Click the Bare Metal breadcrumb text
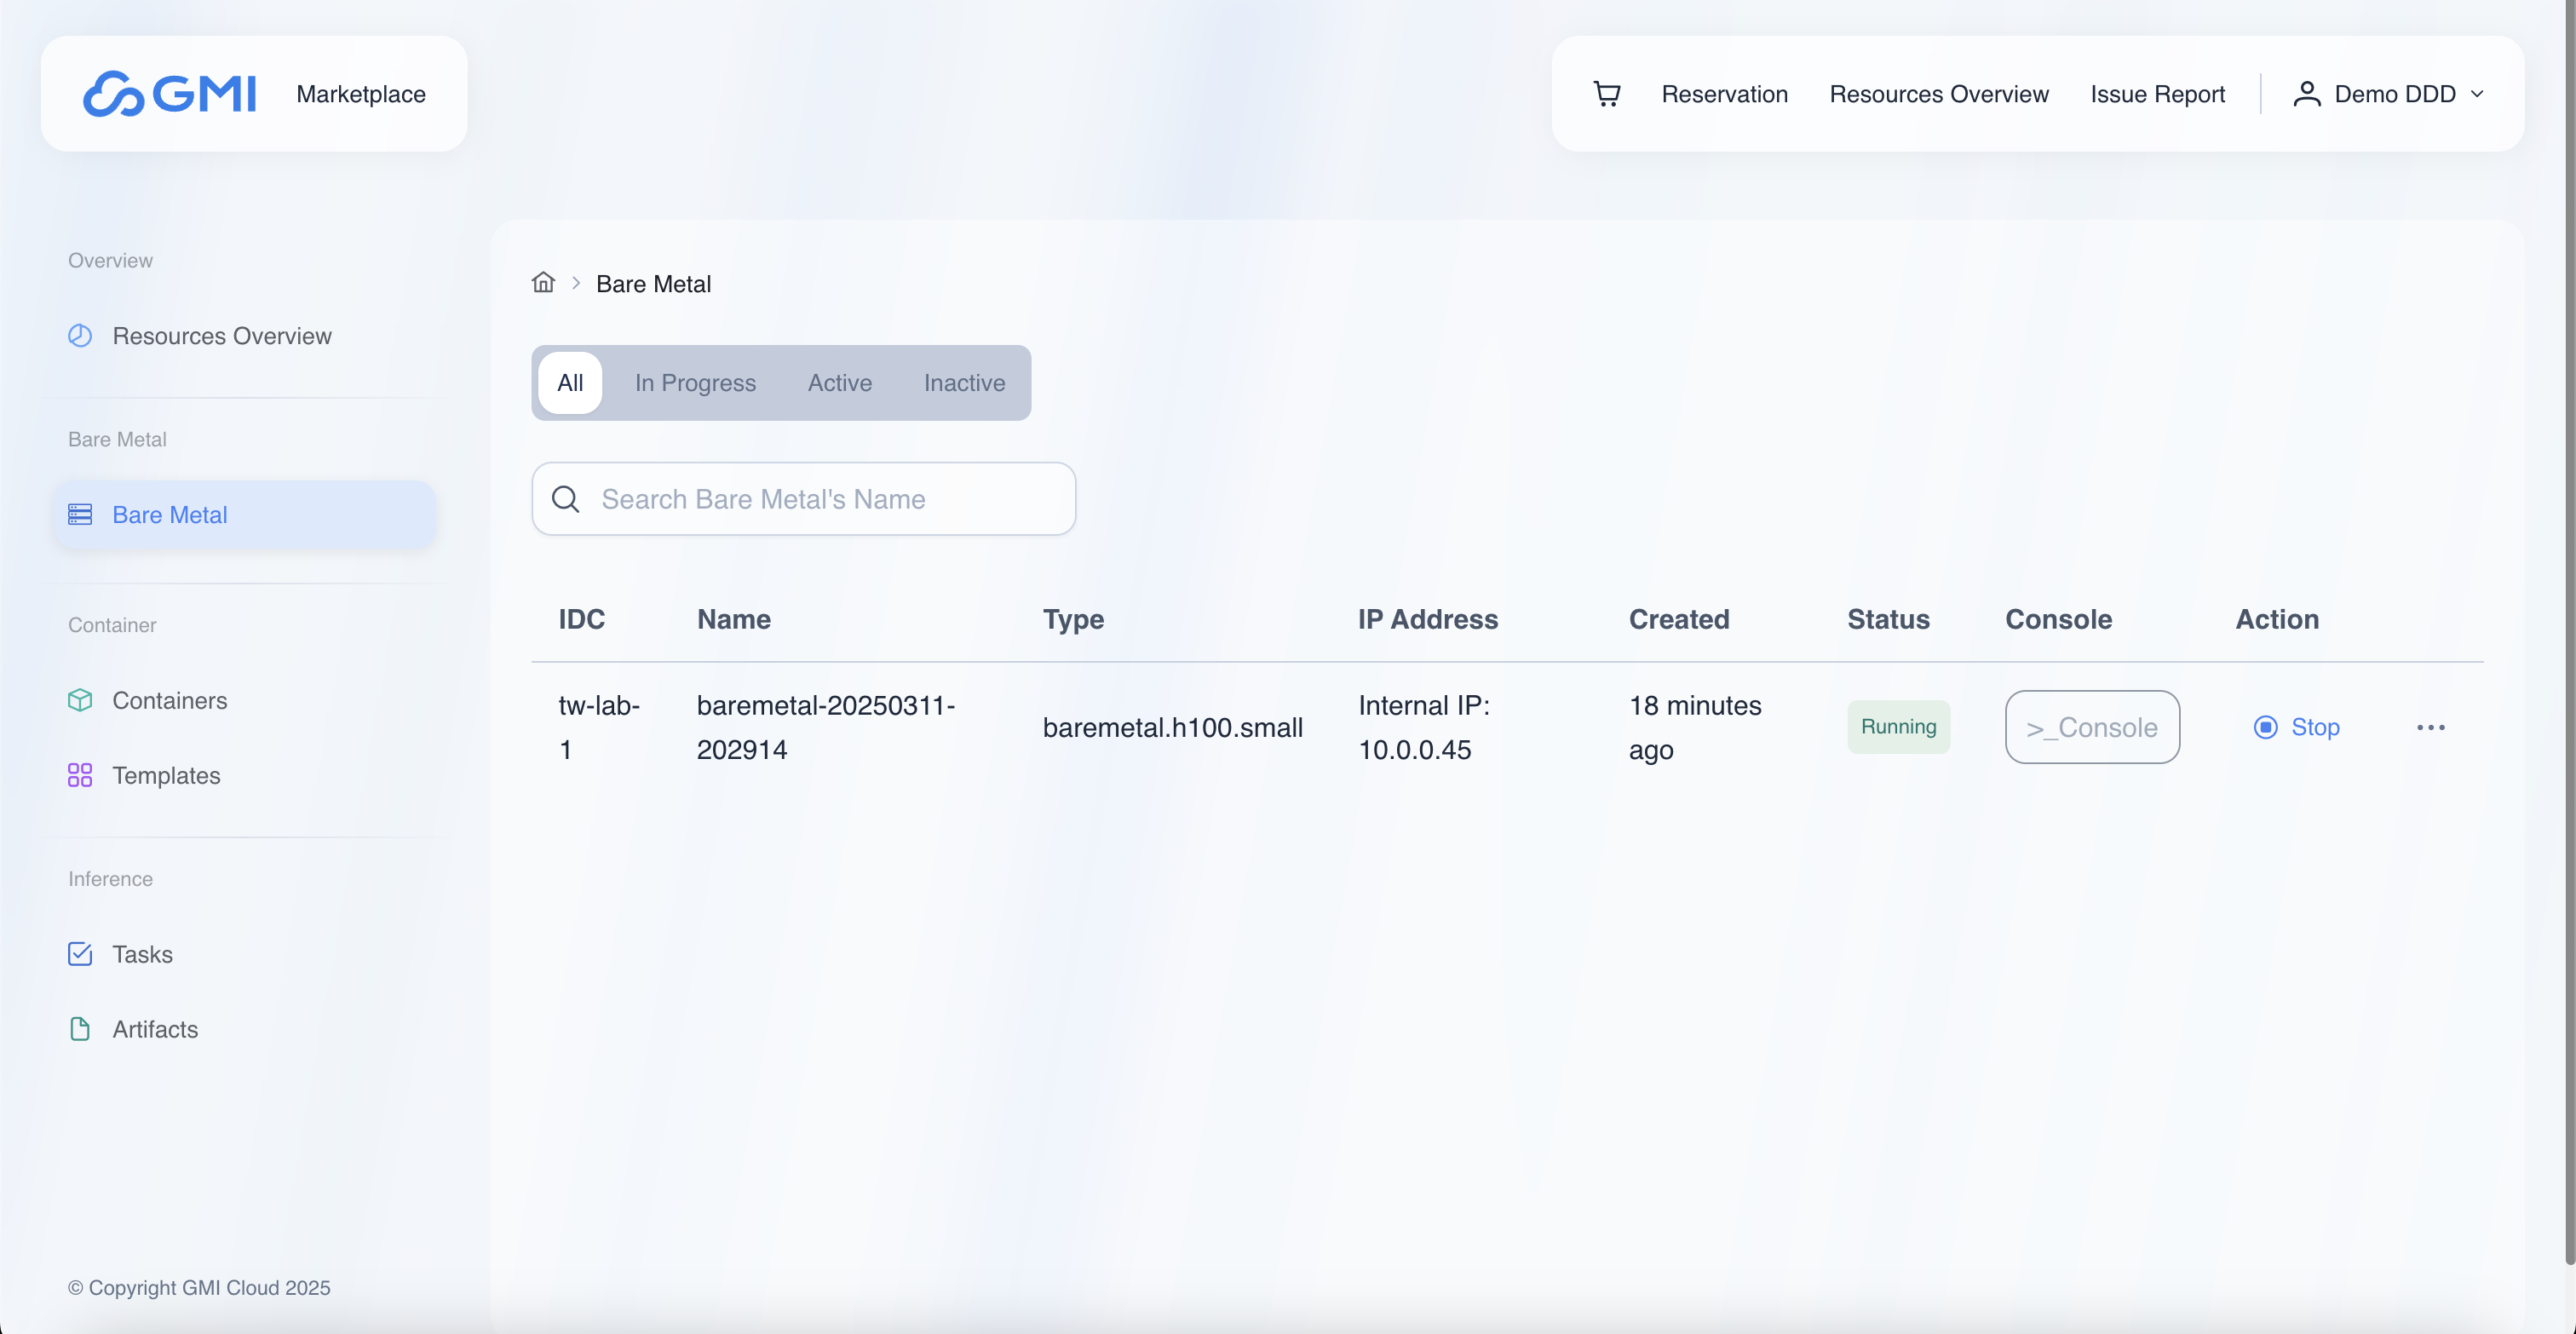Viewport: 2576px width, 1334px height. [x=653, y=284]
